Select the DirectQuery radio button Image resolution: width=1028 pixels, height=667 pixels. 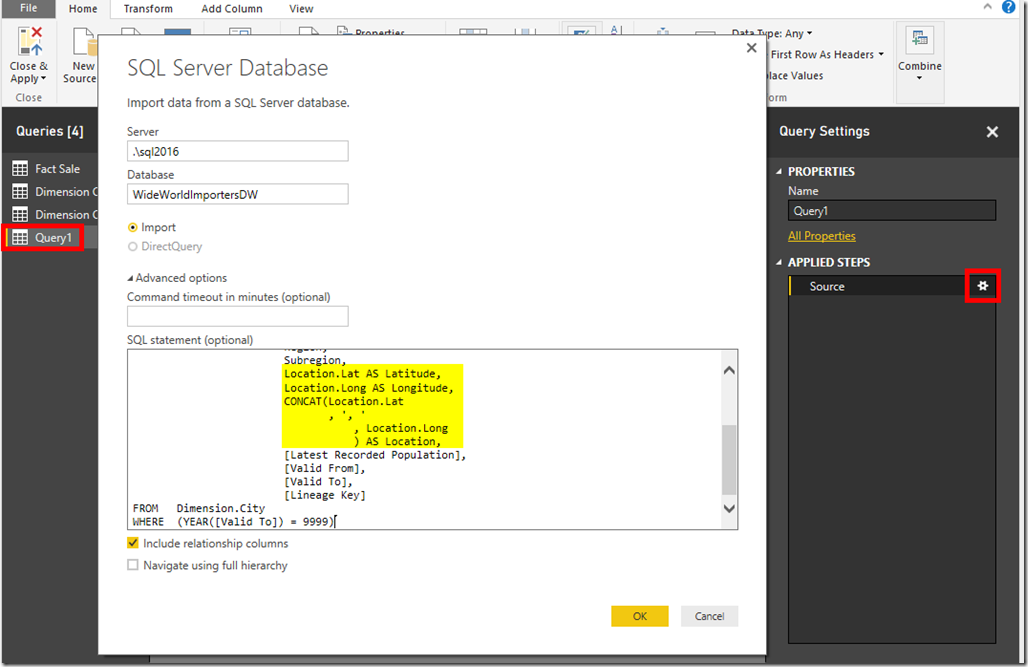pos(132,247)
